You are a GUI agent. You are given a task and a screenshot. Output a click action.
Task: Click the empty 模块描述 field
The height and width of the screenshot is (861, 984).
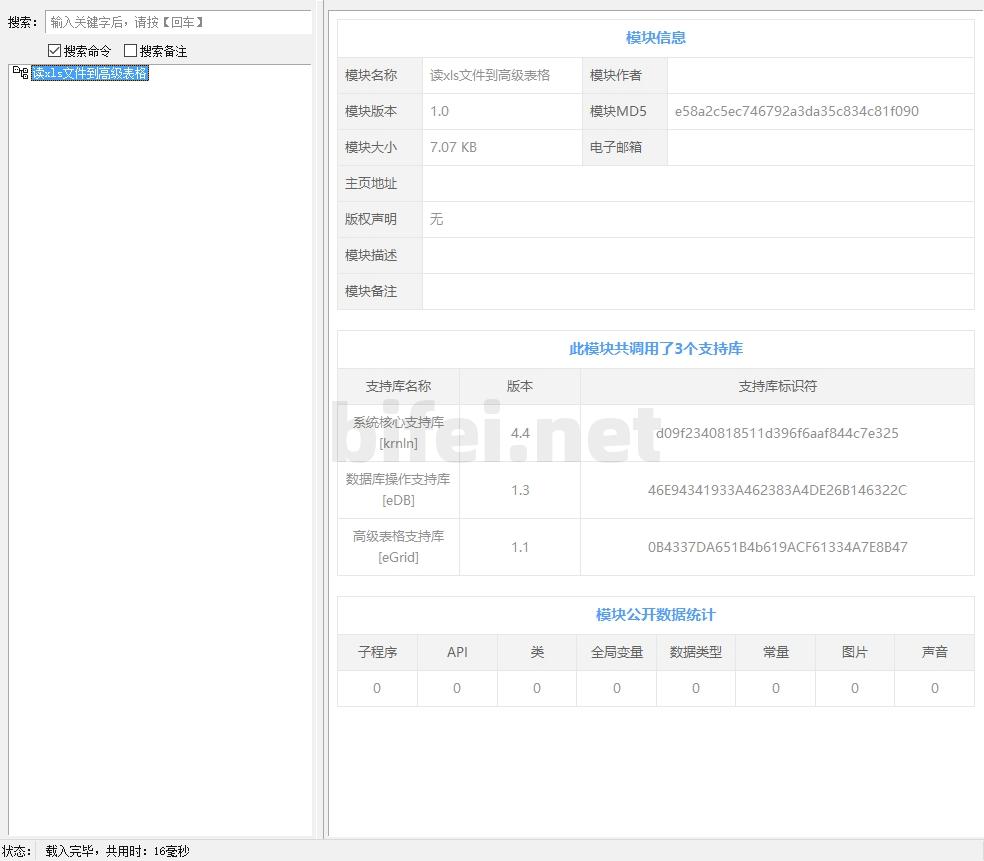pos(697,255)
